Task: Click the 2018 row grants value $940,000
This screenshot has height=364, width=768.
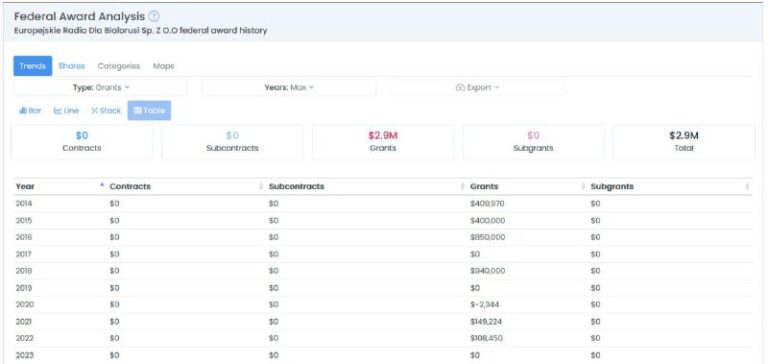Action: [x=487, y=271]
